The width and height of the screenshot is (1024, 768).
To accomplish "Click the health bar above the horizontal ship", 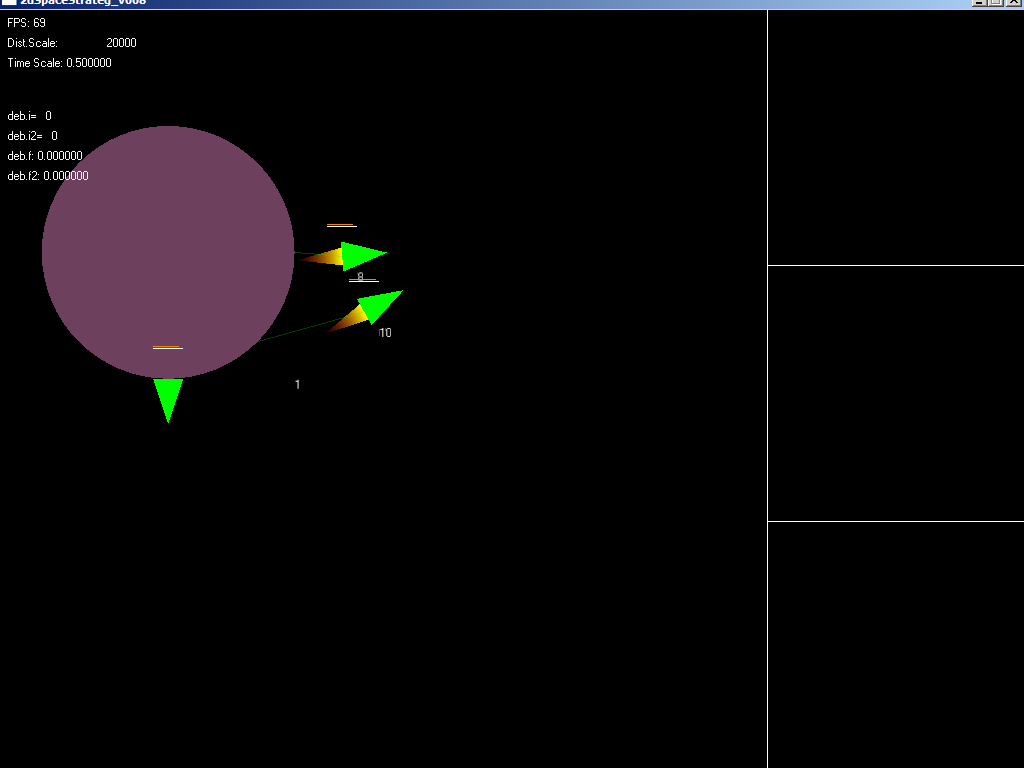I will coord(341,225).
